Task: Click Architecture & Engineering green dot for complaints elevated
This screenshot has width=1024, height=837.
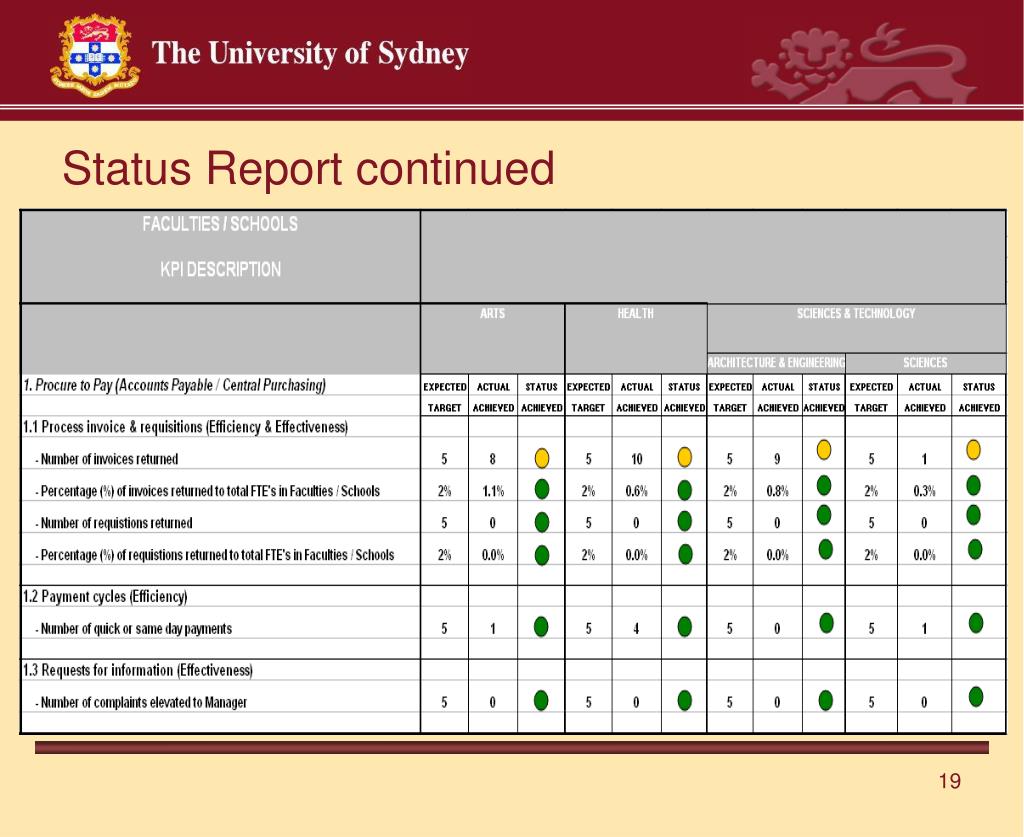Action: click(x=825, y=701)
